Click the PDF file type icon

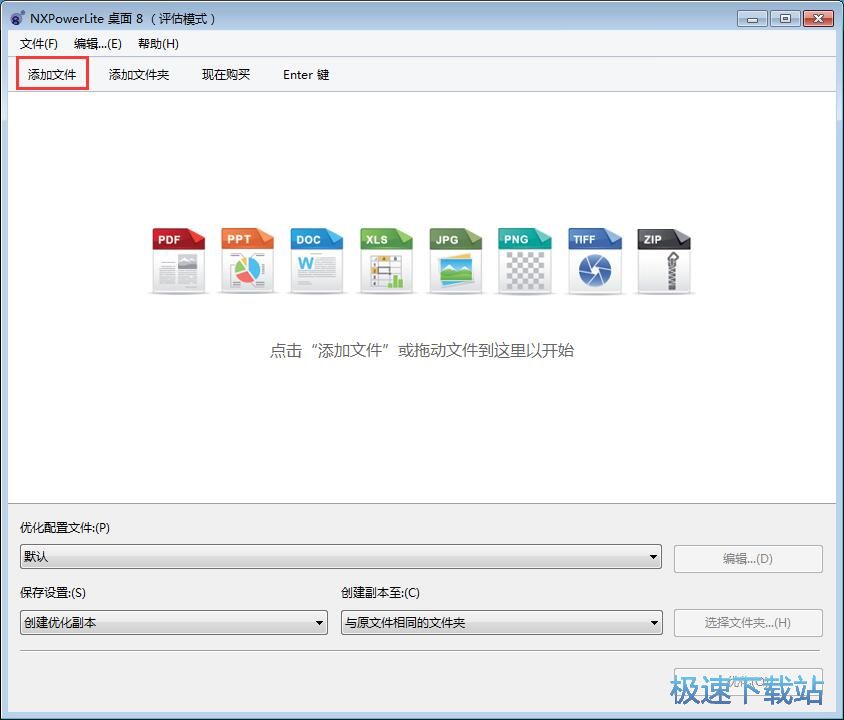[178, 260]
